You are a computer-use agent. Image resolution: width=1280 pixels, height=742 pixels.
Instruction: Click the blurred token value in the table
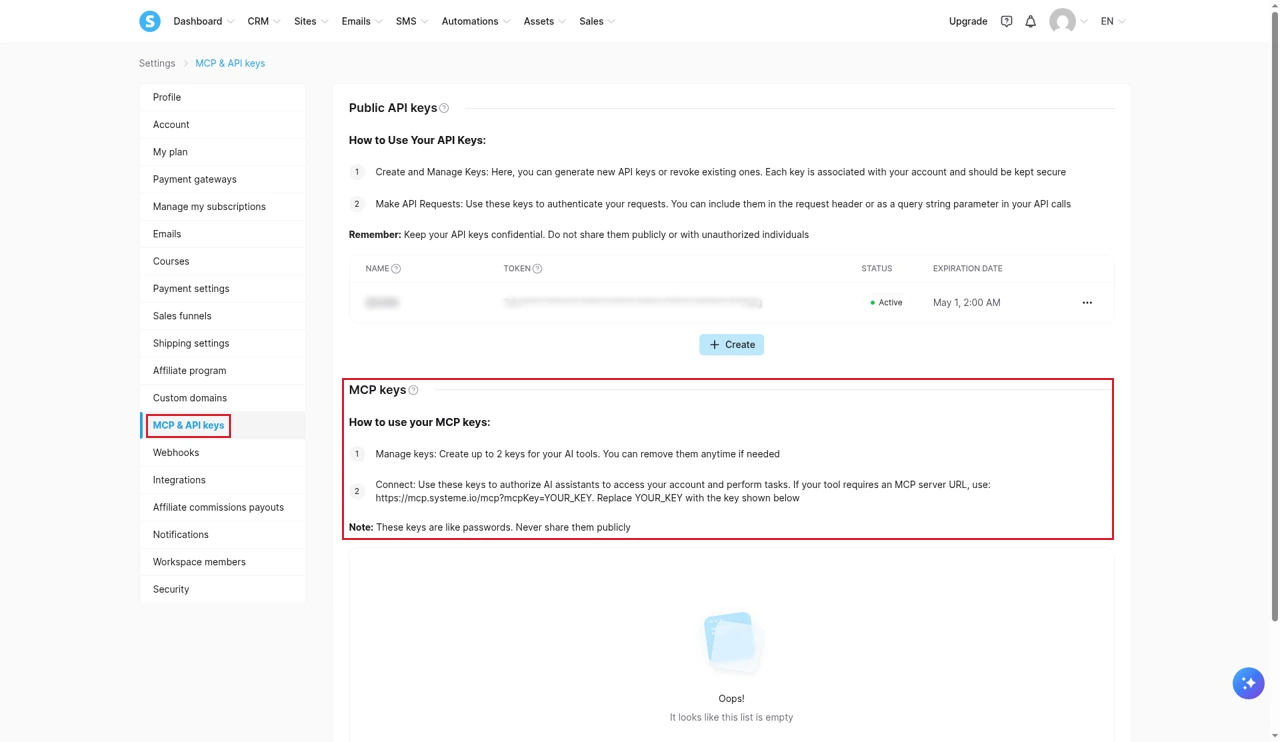(x=633, y=302)
